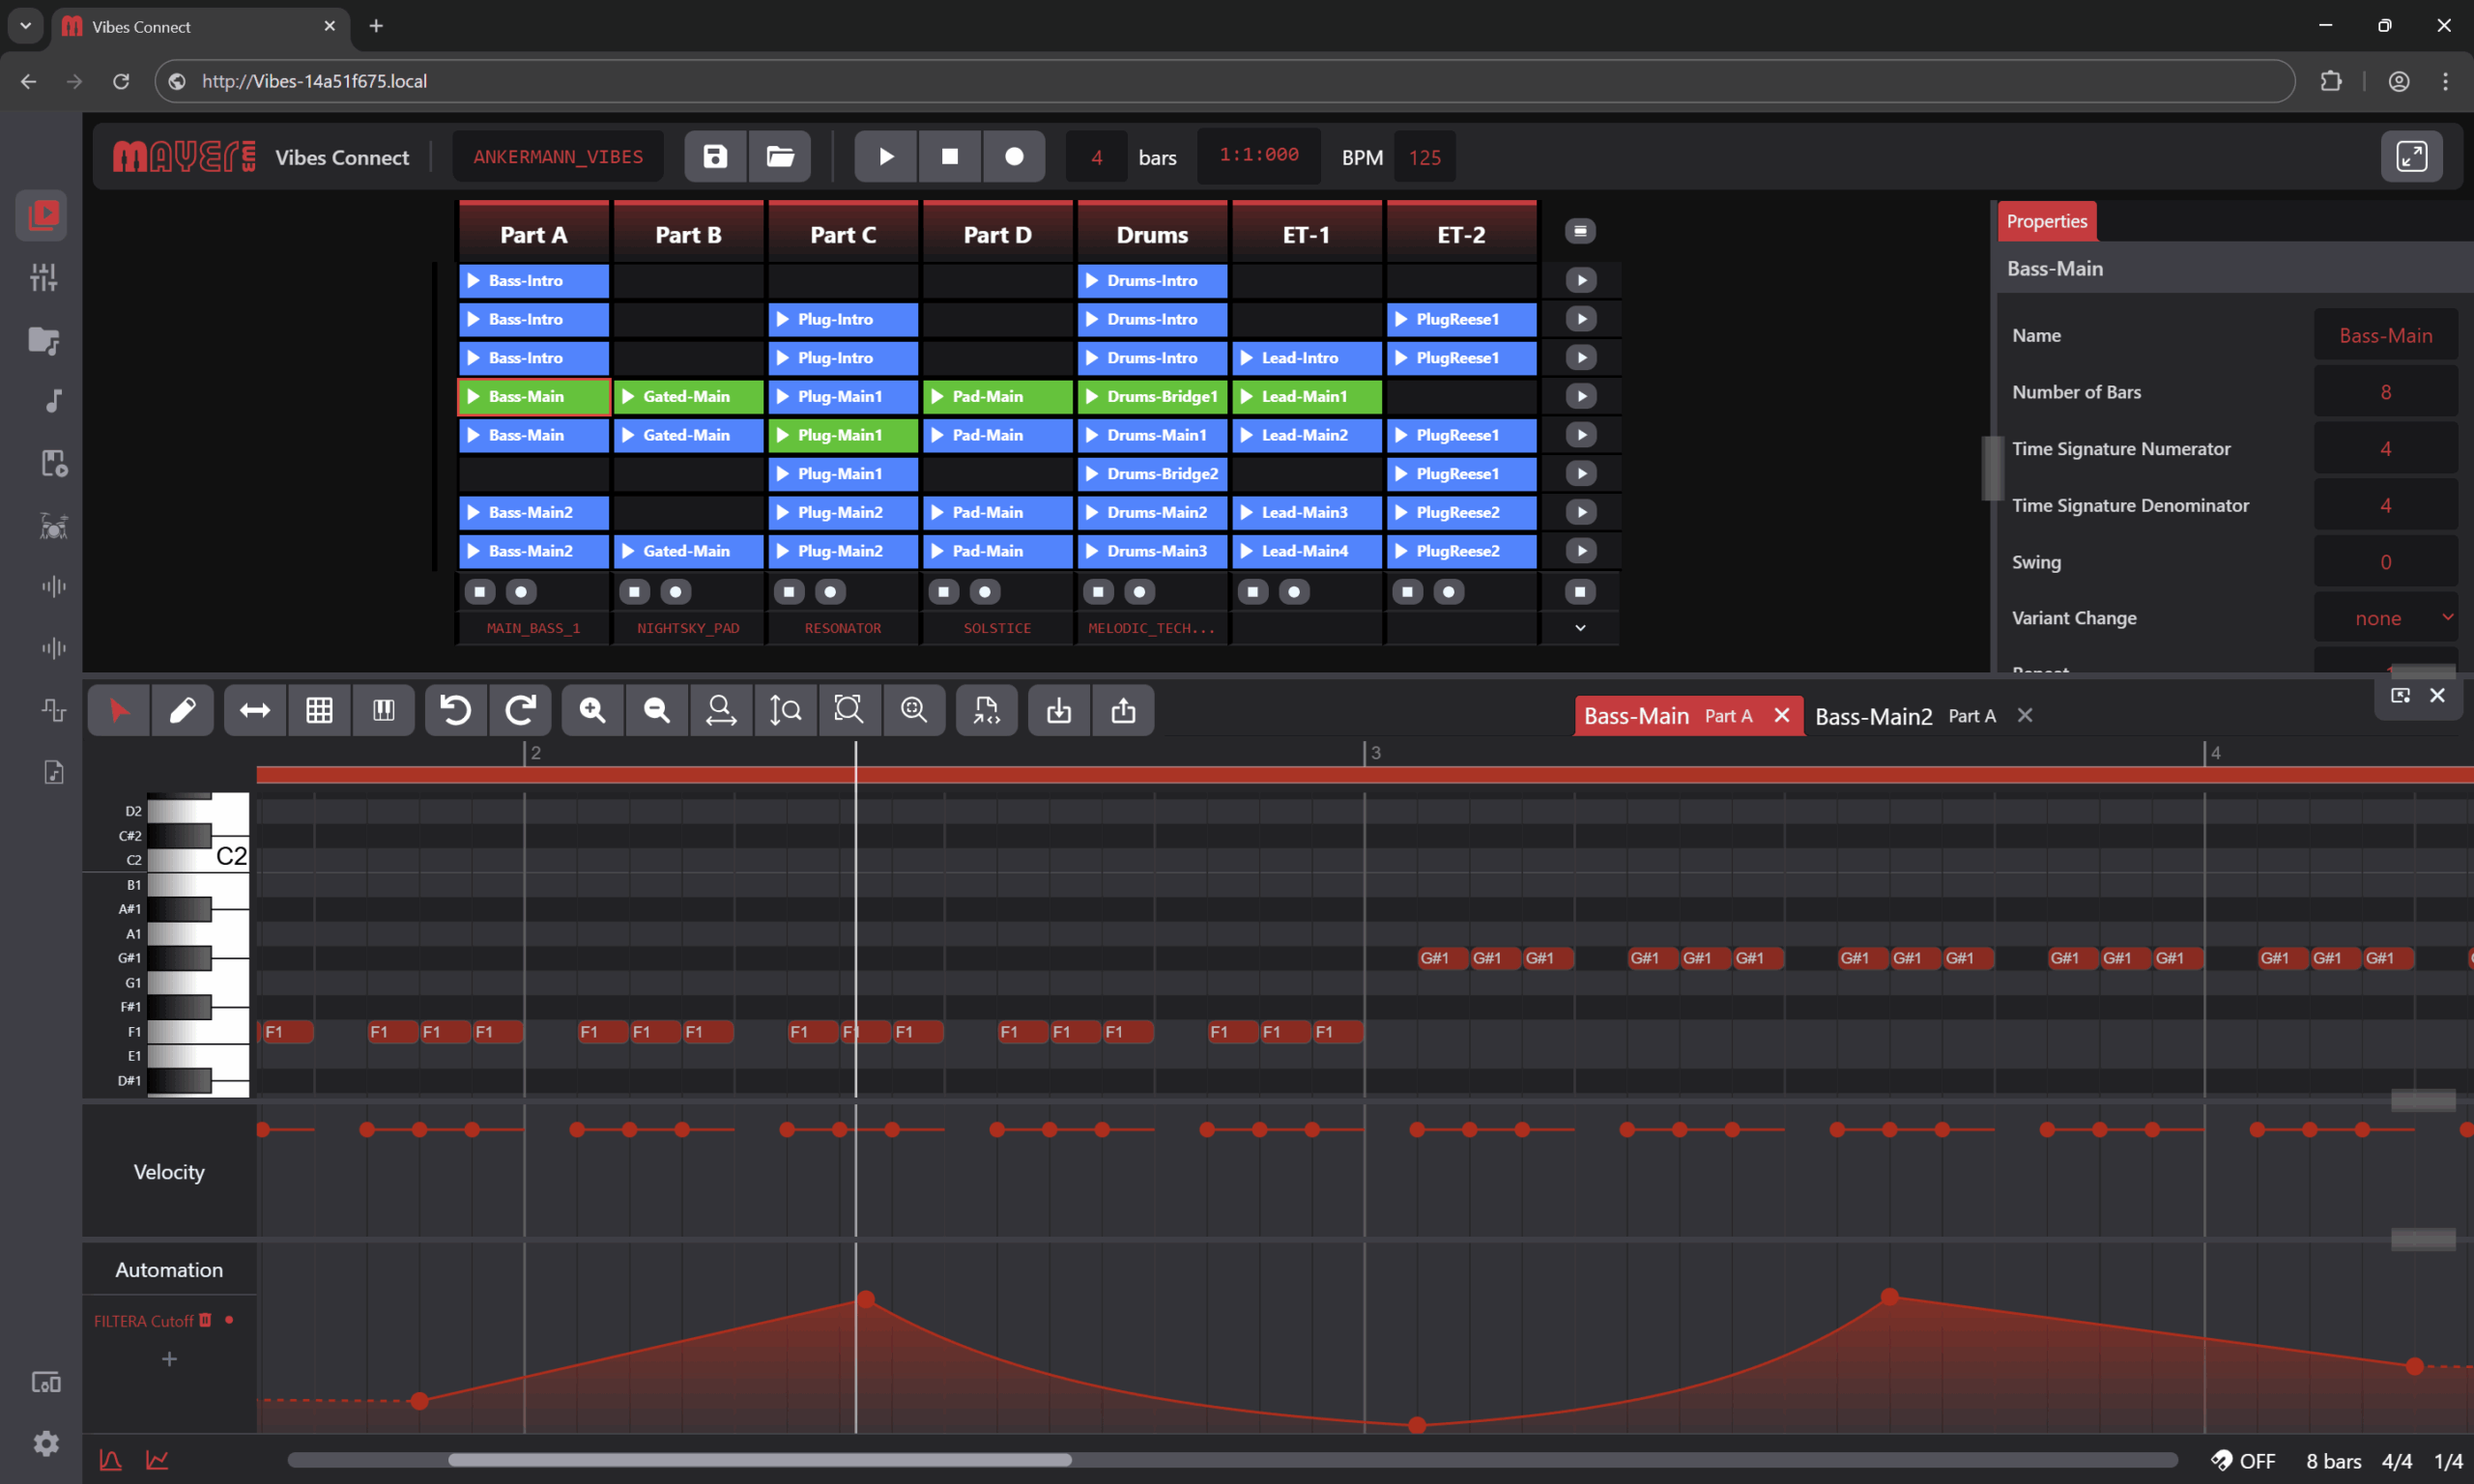Switch to the Bass-Main2 editor tab

(1873, 716)
